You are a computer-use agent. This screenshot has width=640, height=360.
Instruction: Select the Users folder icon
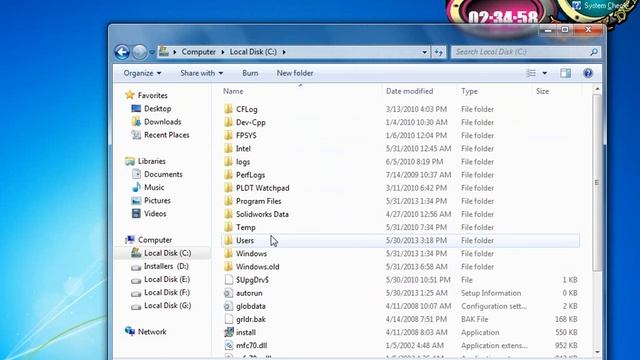point(229,240)
